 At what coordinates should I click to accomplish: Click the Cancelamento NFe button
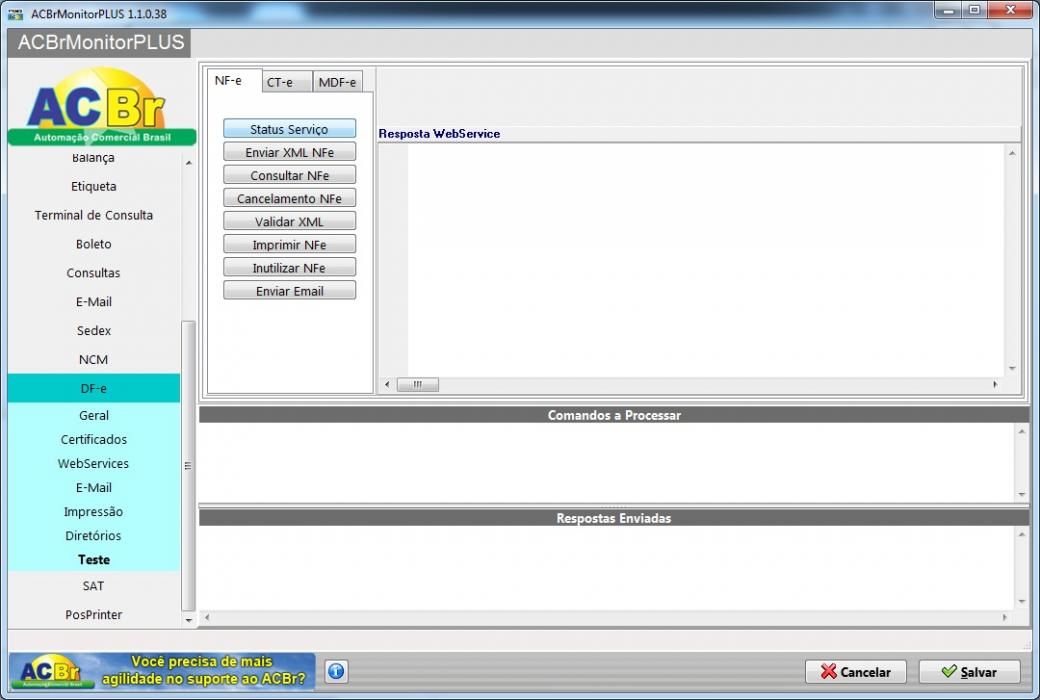289,198
